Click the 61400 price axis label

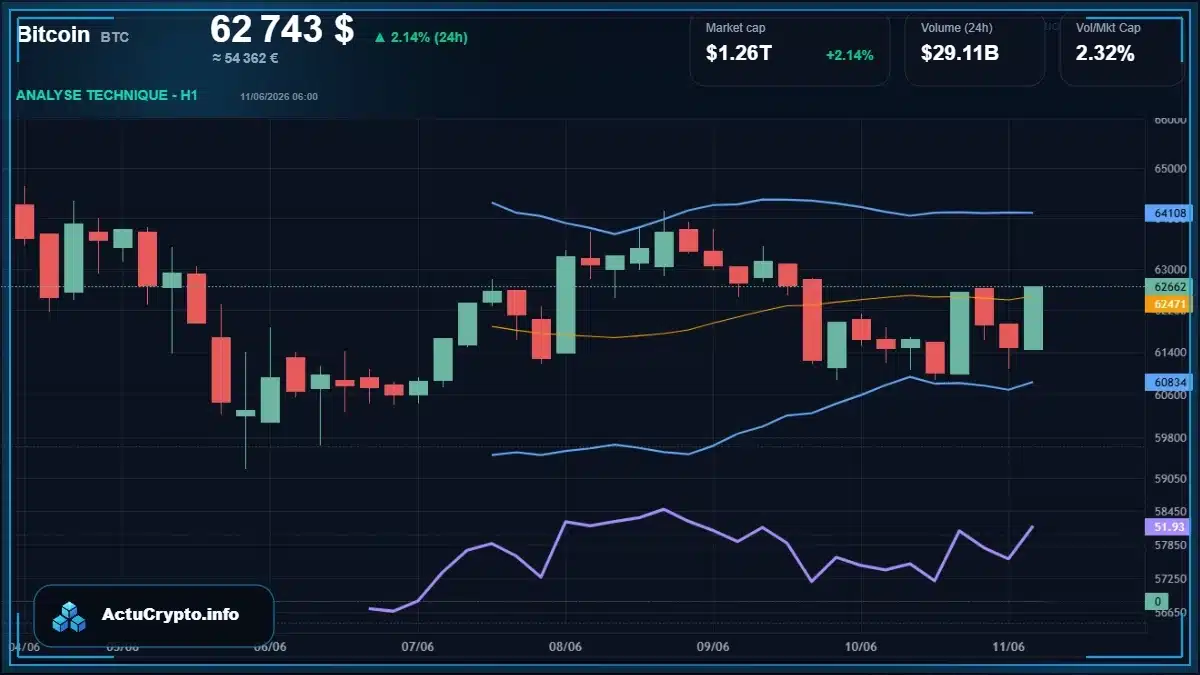click(x=1169, y=352)
